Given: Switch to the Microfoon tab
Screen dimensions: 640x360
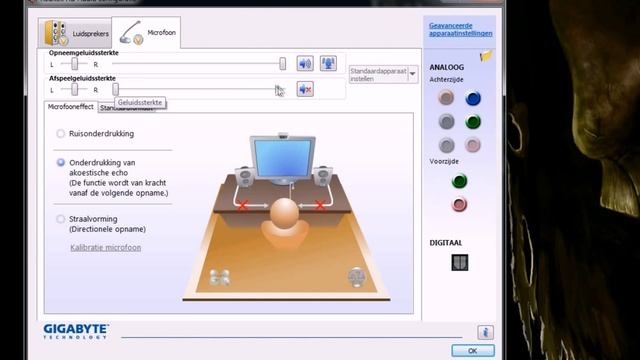Looking at the screenshot, I should [146, 33].
